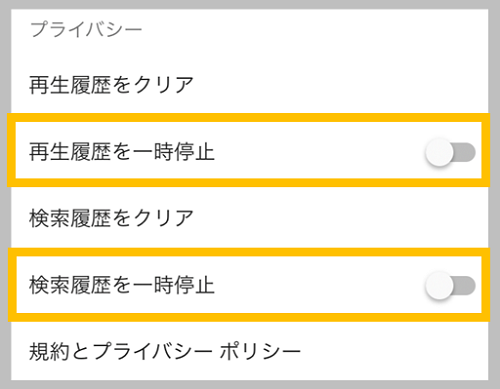Click the プライバシー section header
This screenshot has width=500, height=389.
(86, 29)
